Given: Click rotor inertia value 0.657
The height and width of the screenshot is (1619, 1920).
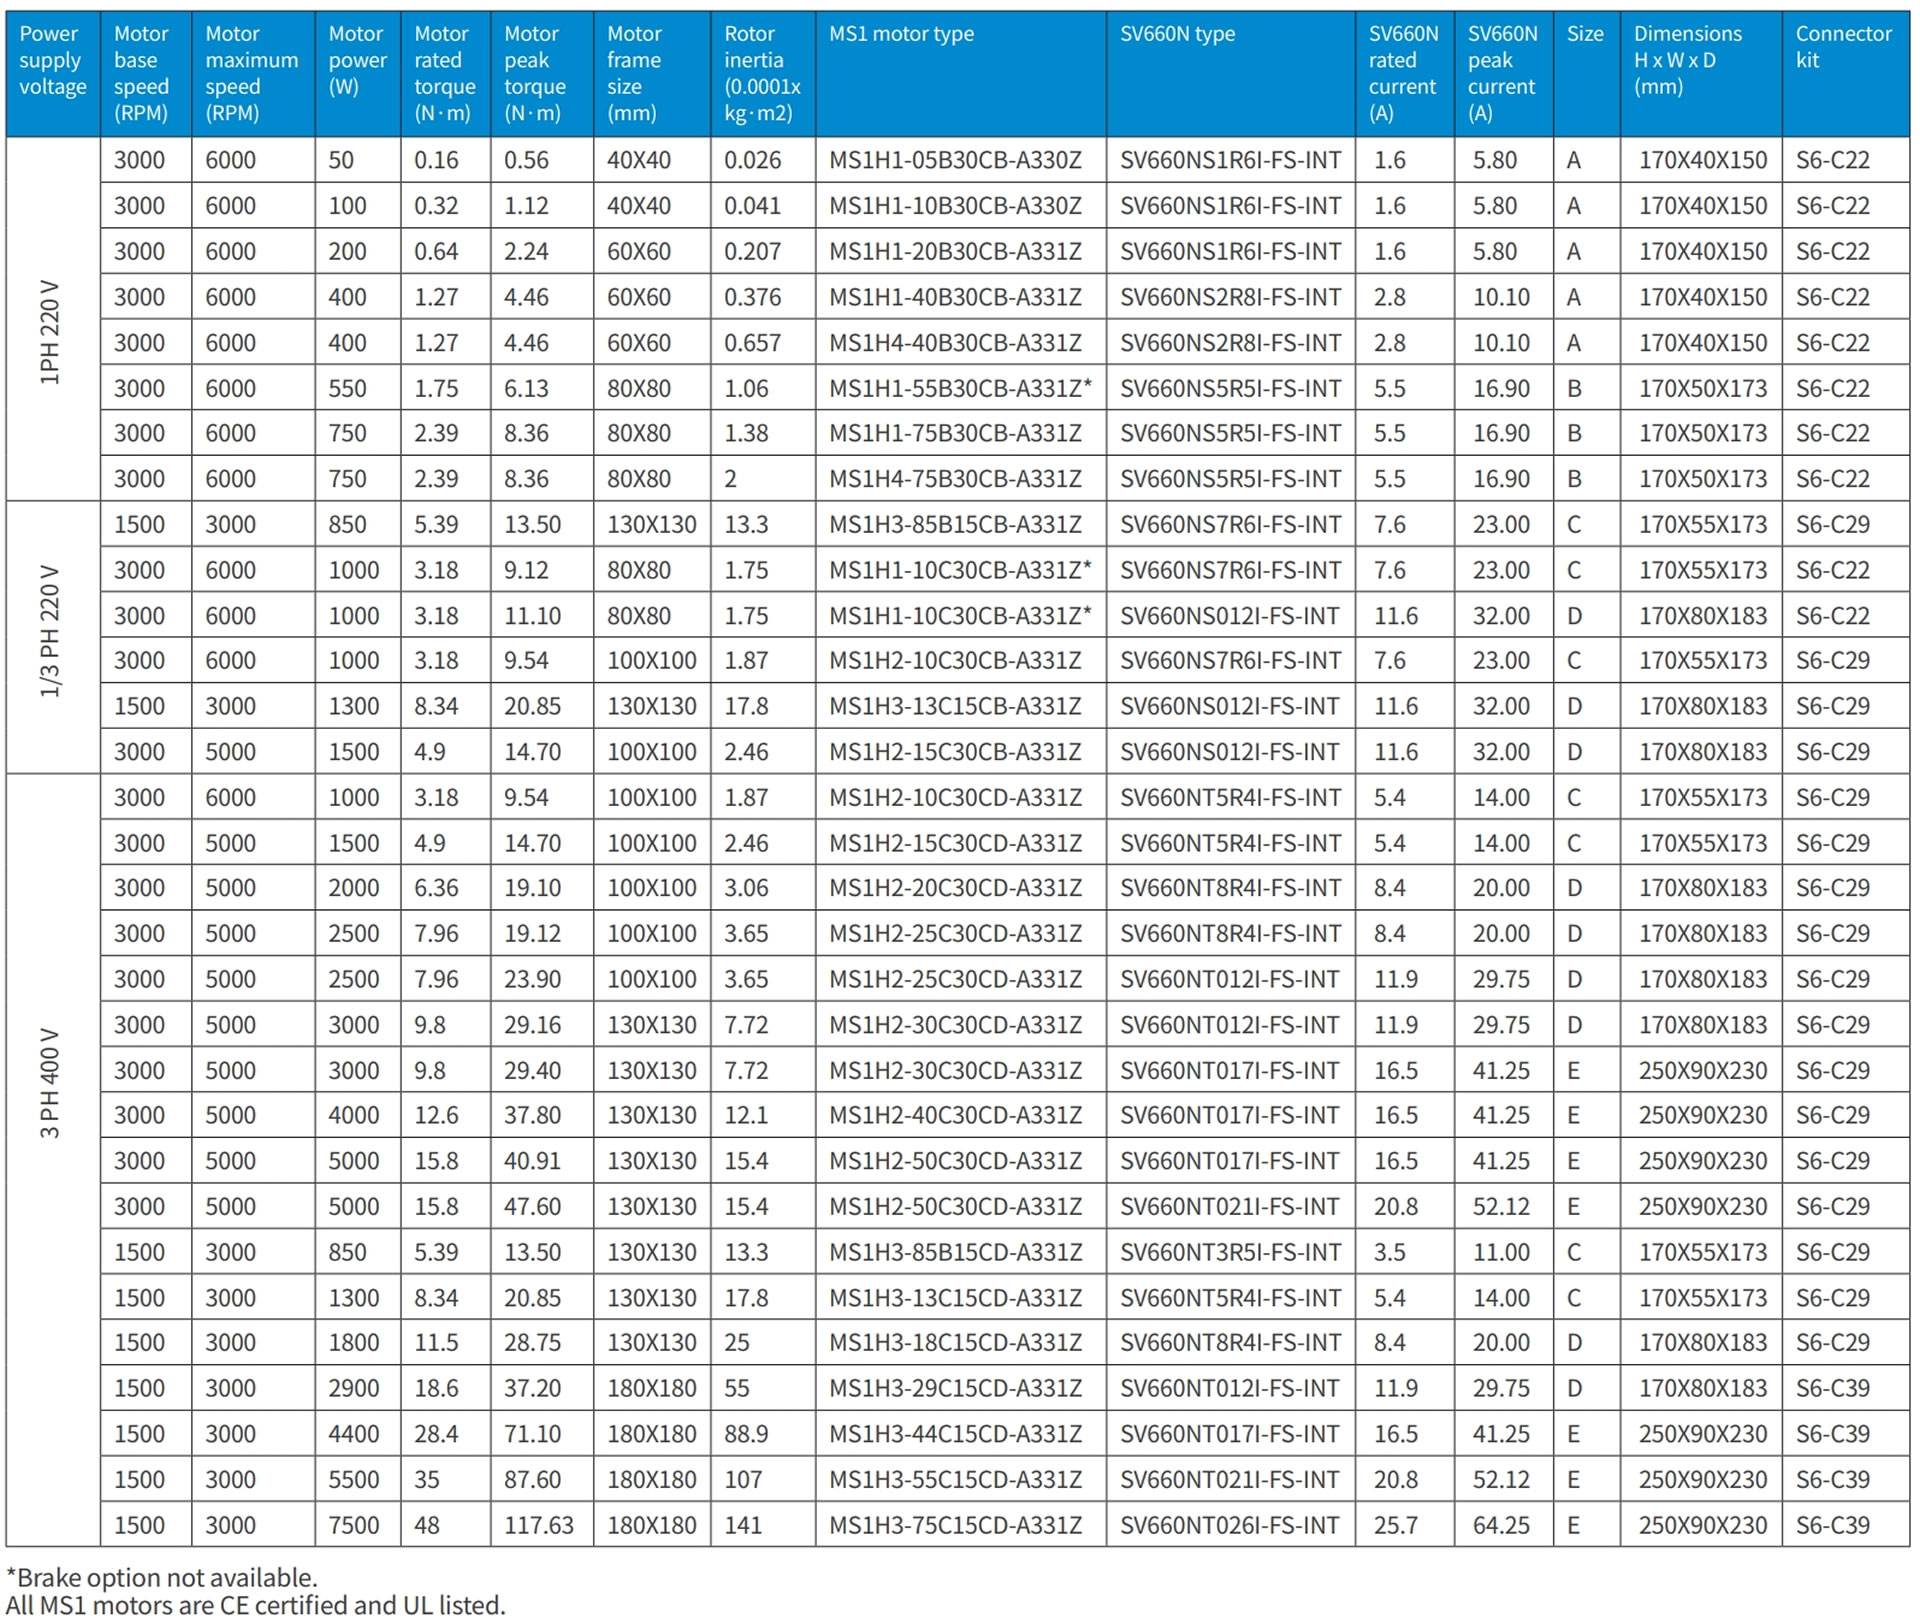Looking at the screenshot, I should [752, 343].
